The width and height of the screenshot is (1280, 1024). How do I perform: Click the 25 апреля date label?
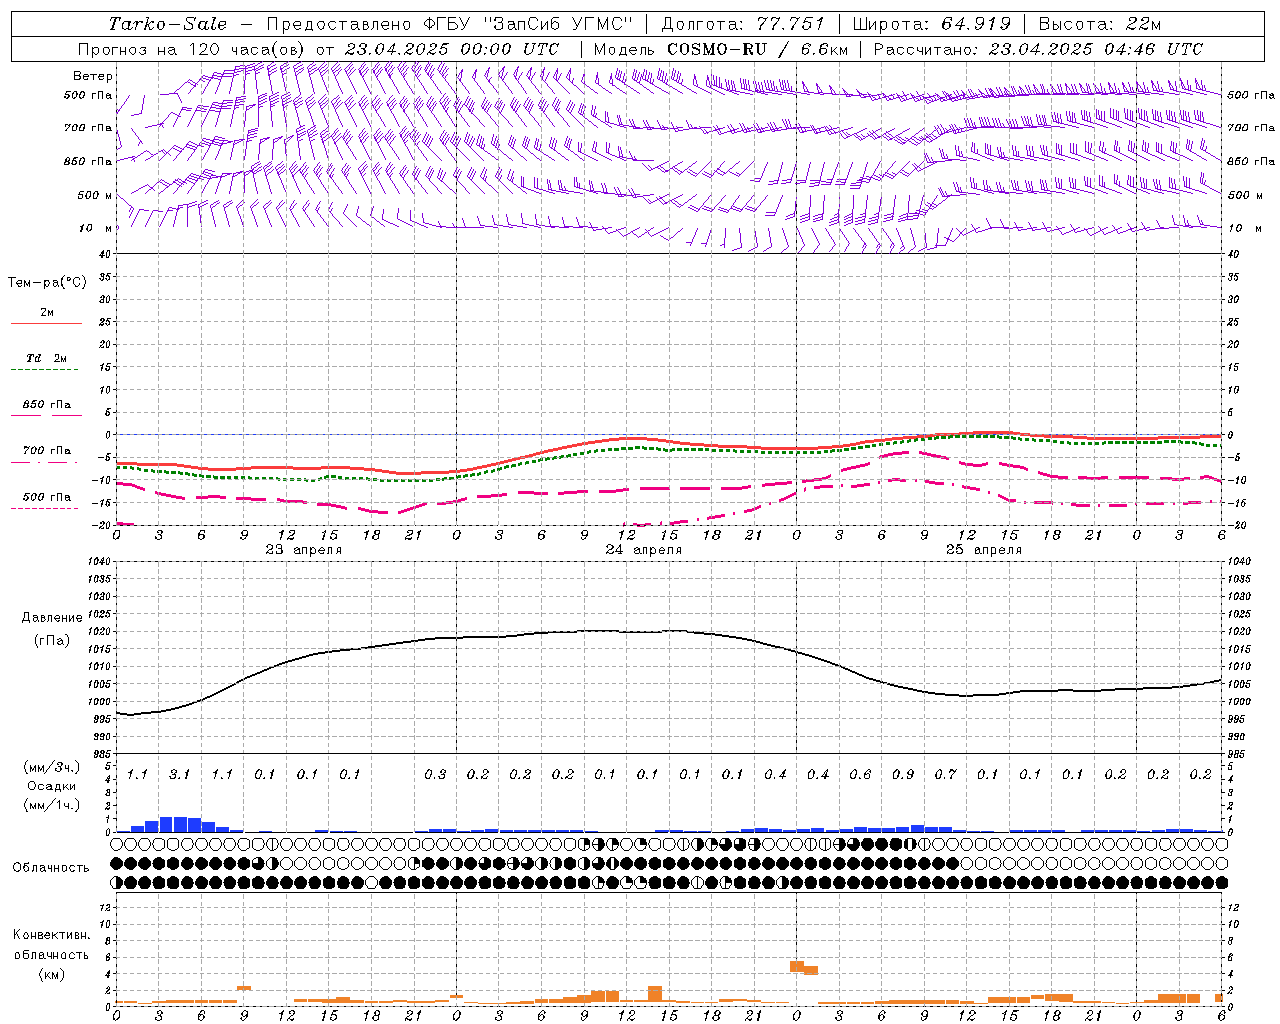point(984,550)
